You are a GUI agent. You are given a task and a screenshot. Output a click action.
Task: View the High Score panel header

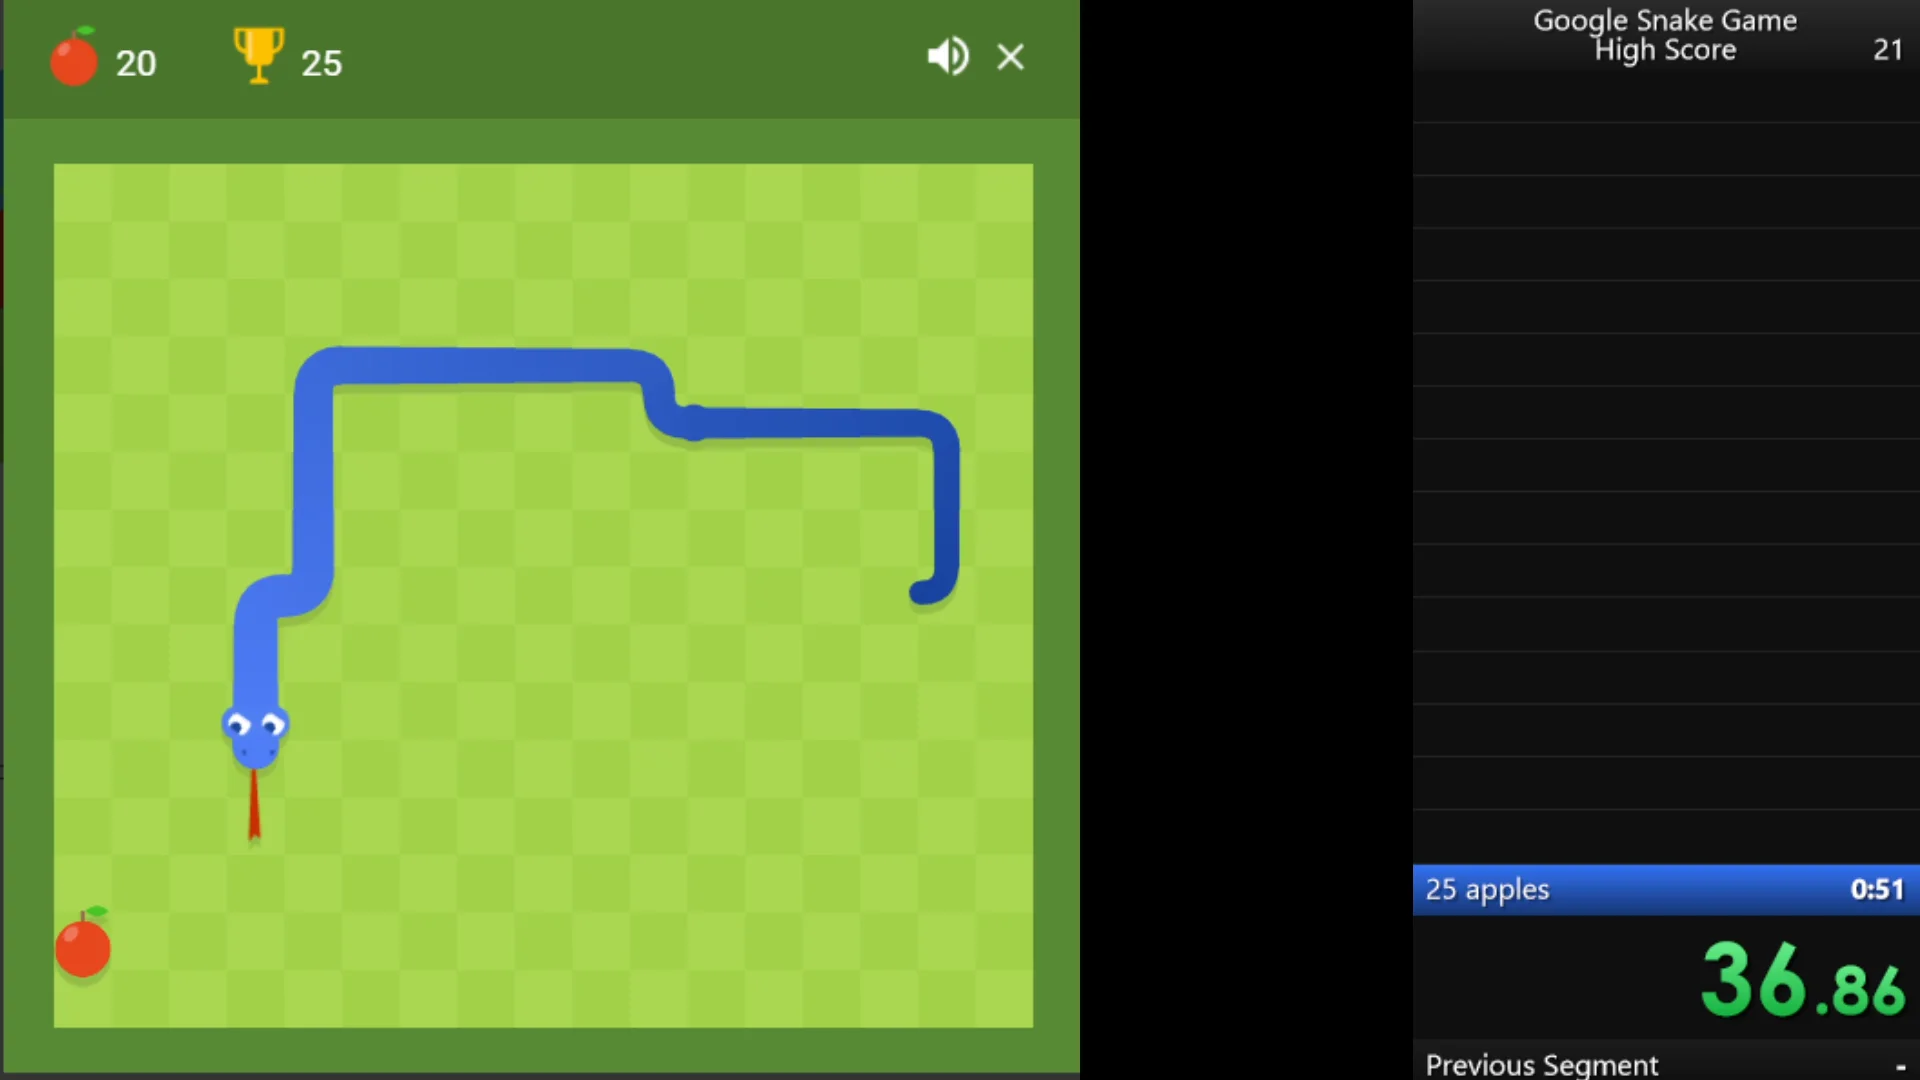pyautogui.click(x=1665, y=34)
